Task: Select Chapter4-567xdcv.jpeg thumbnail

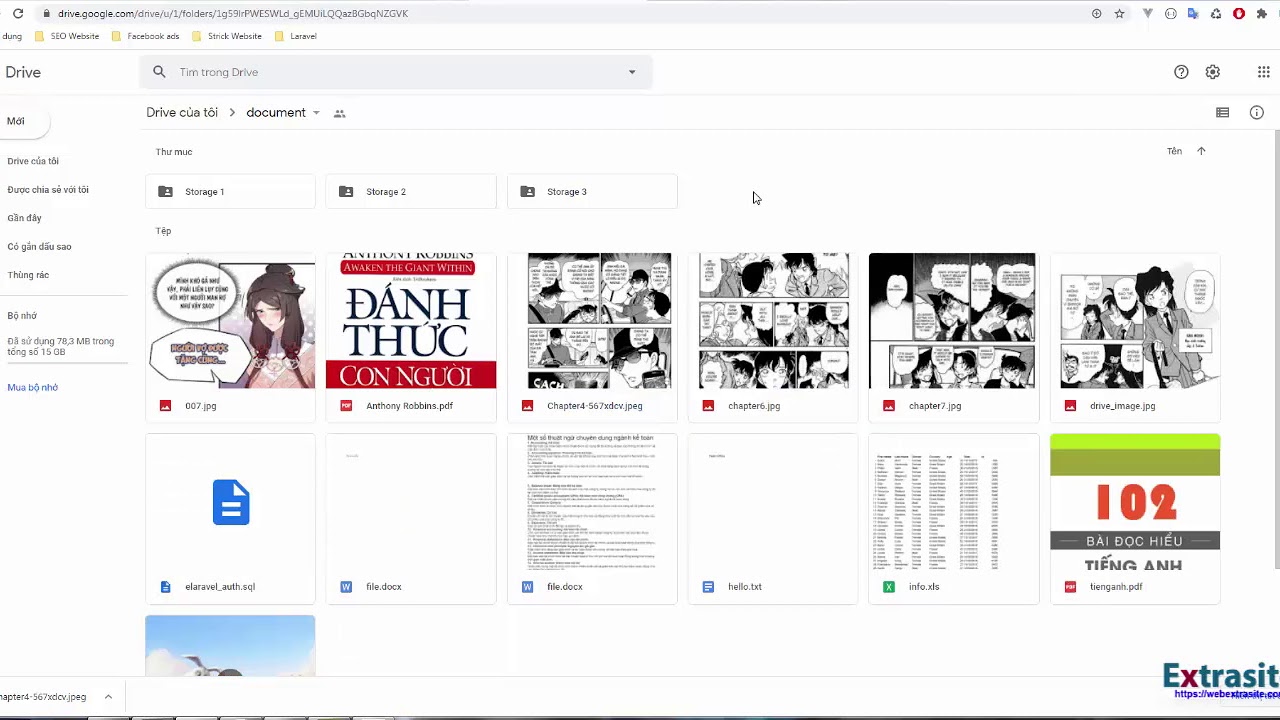Action: (592, 321)
